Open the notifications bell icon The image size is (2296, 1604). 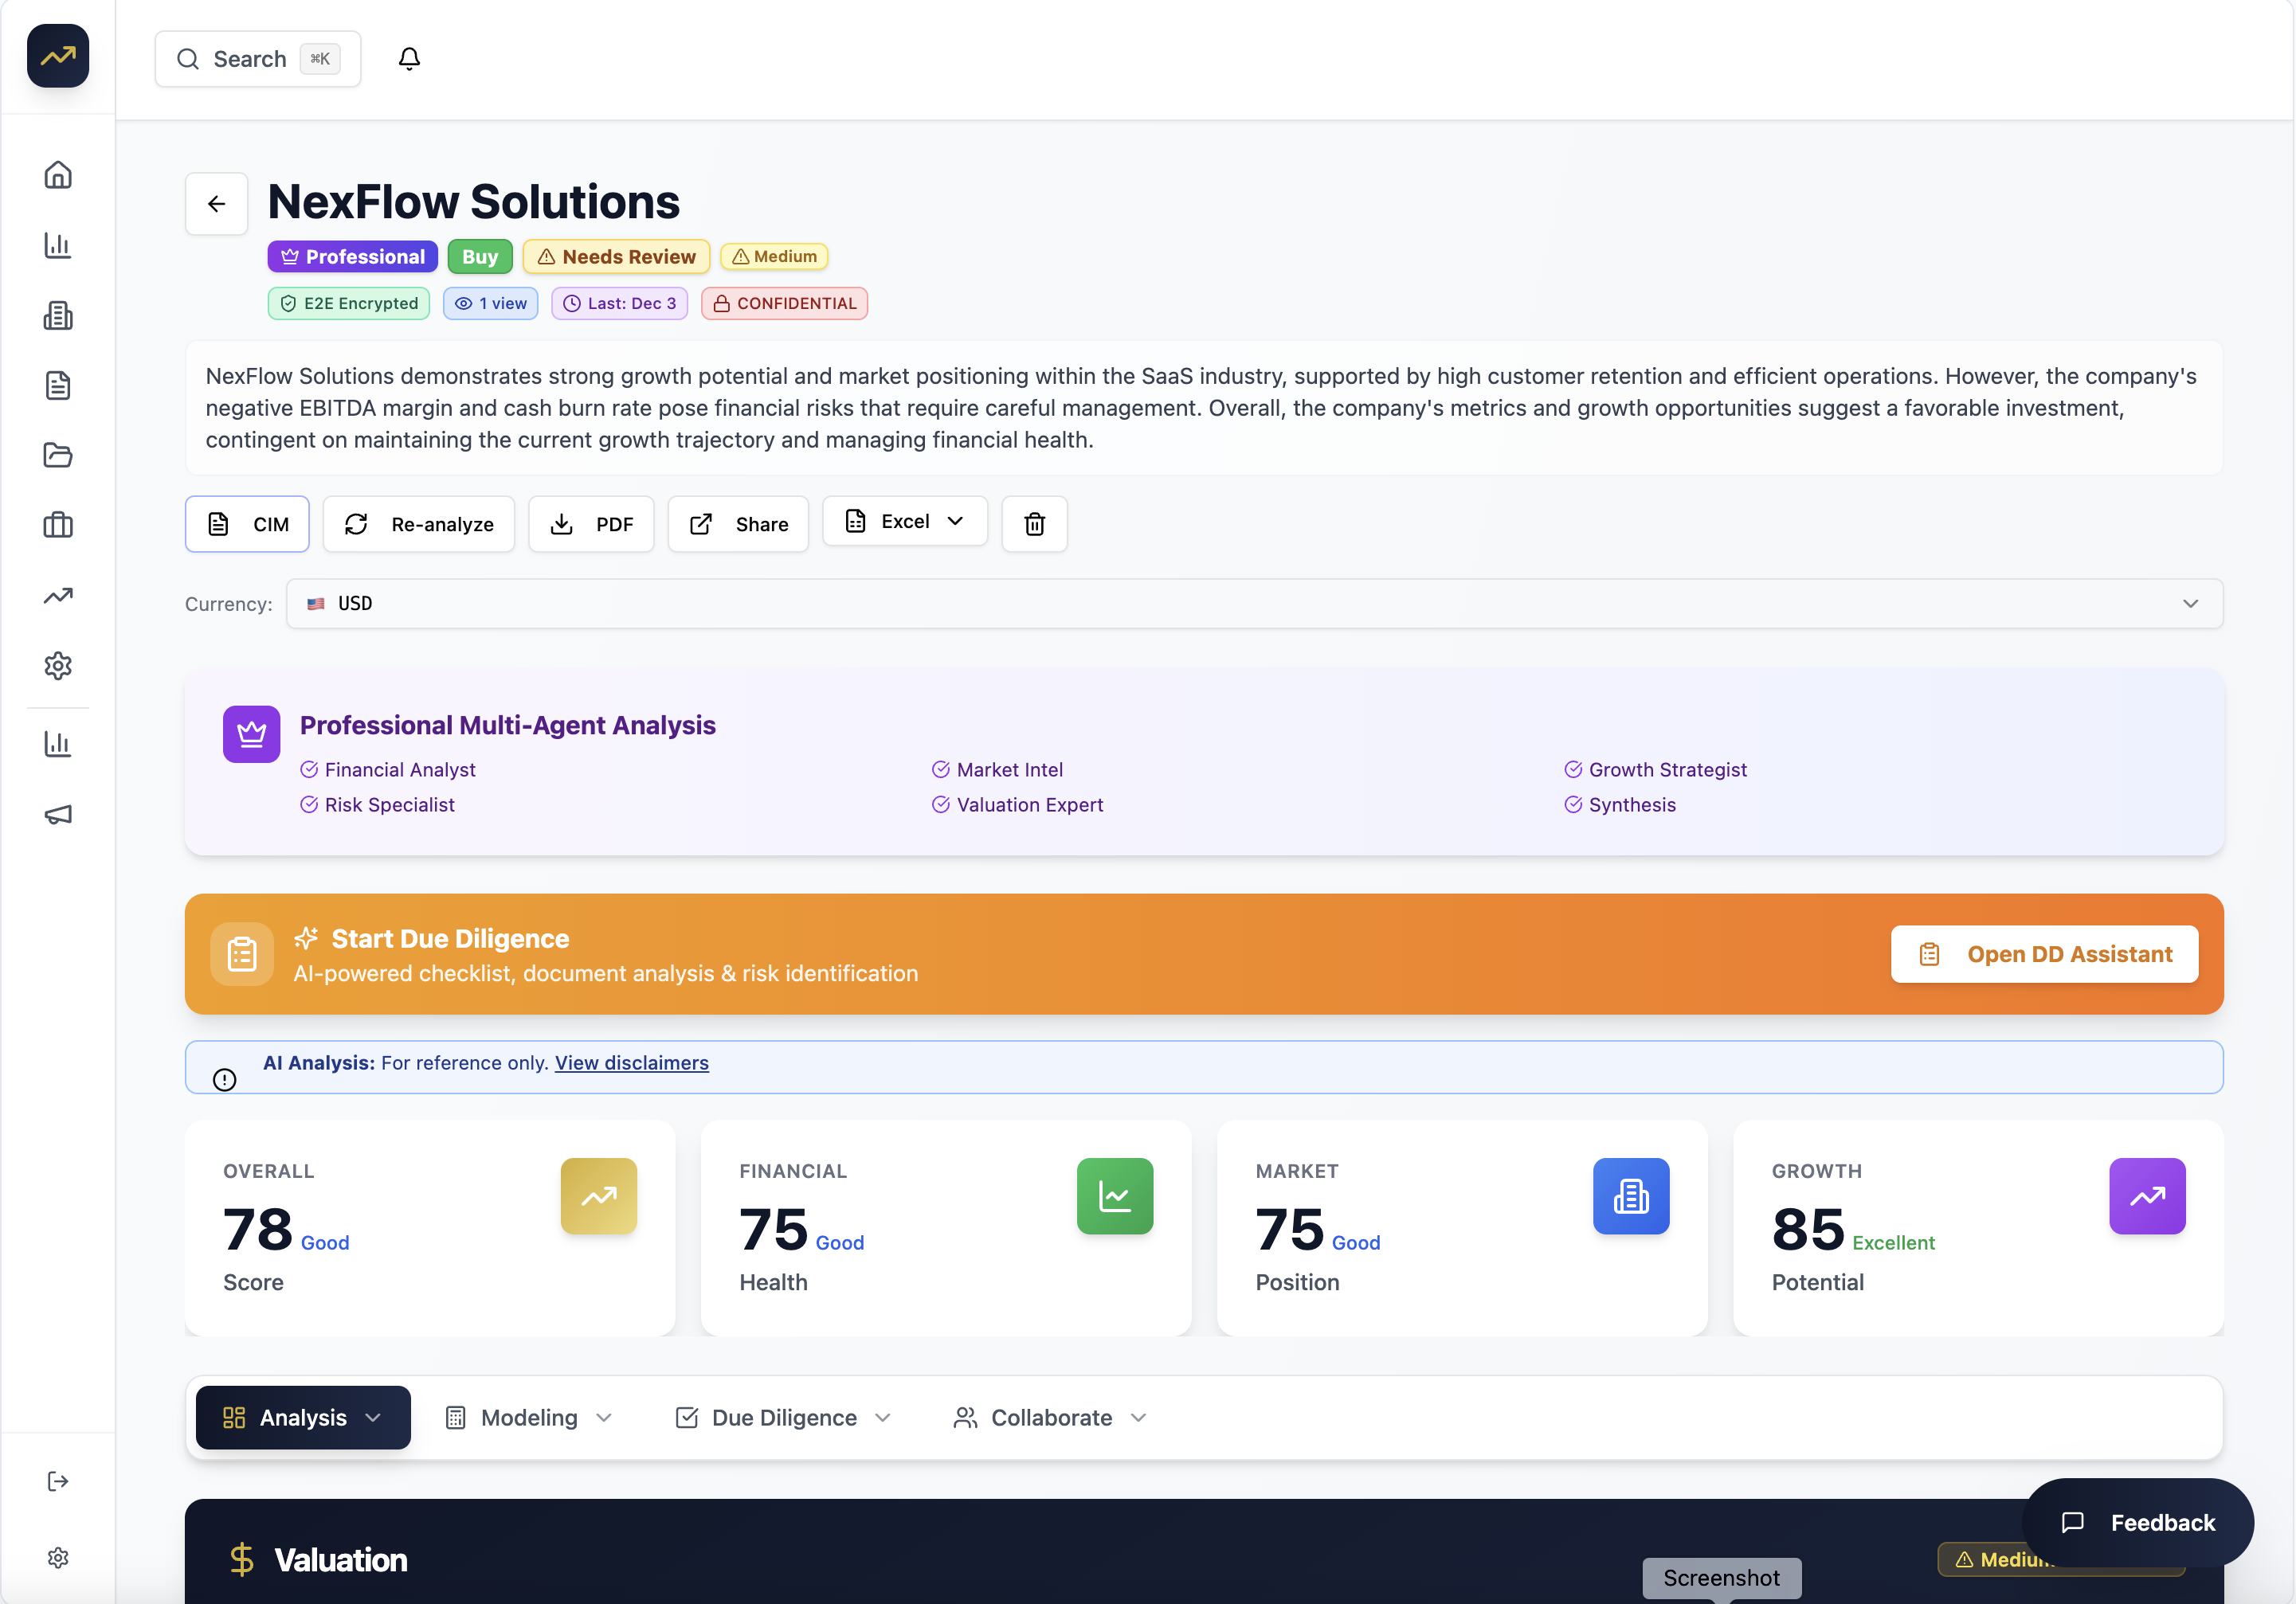pyautogui.click(x=409, y=58)
